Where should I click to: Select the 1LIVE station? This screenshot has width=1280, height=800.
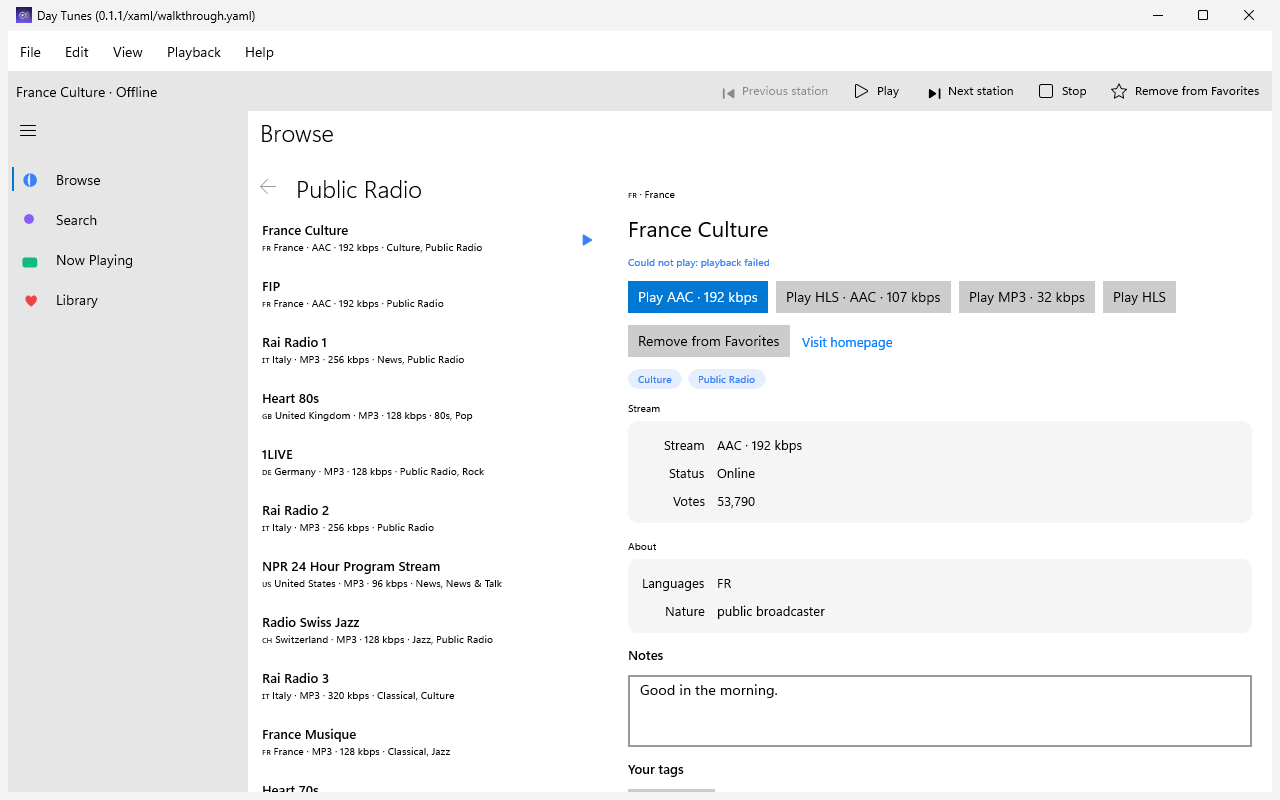pos(427,462)
